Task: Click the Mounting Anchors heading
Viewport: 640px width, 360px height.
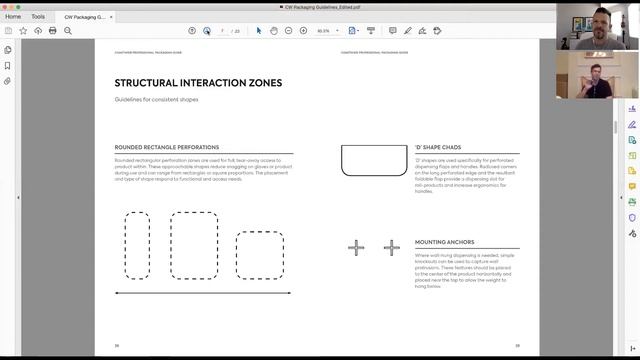Action: pos(444,242)
